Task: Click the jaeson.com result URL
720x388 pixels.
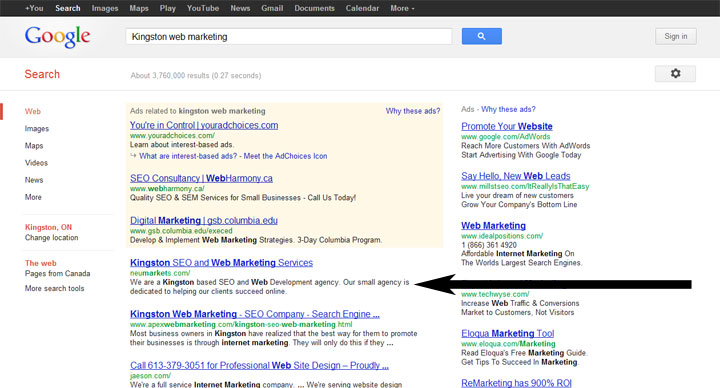Action: (150, 376)
